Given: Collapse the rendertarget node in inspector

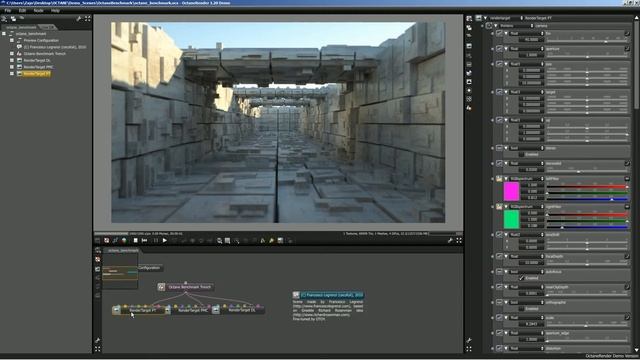Looking at the screenshot, I should click(485, 18).
